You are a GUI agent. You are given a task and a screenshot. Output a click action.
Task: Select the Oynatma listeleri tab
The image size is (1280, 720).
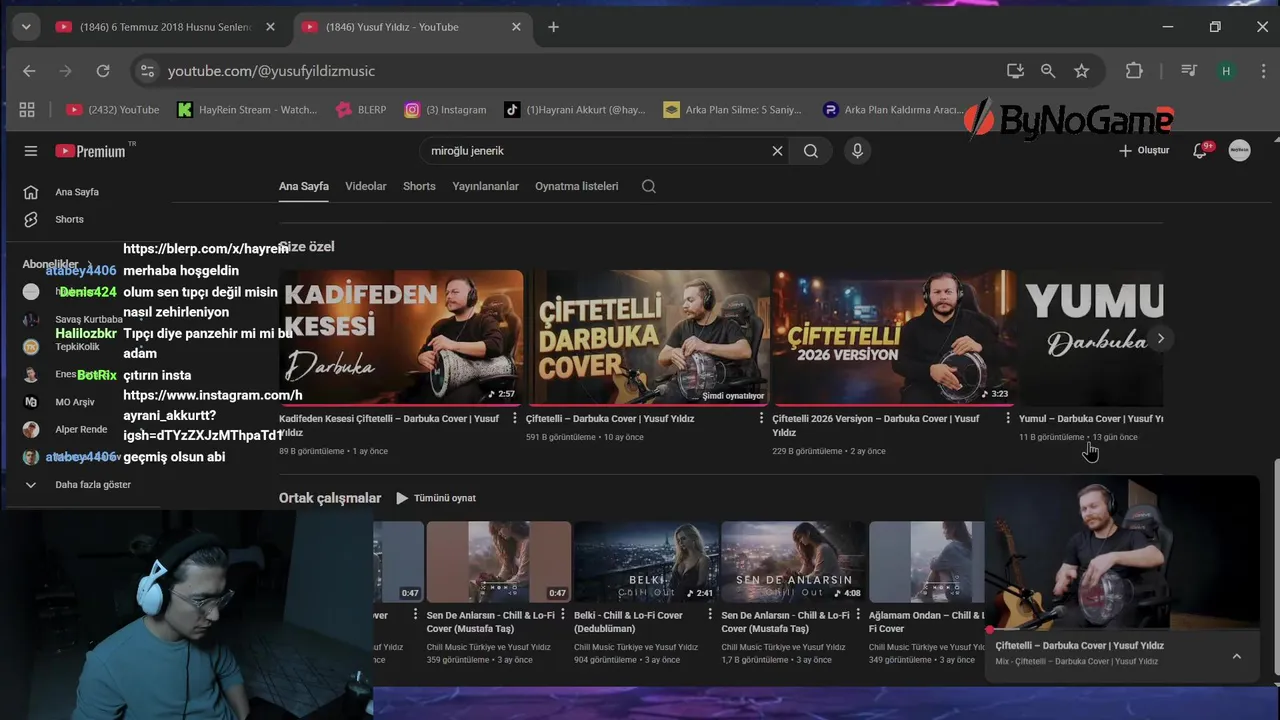pyautogui.click(x=577, y=186)
